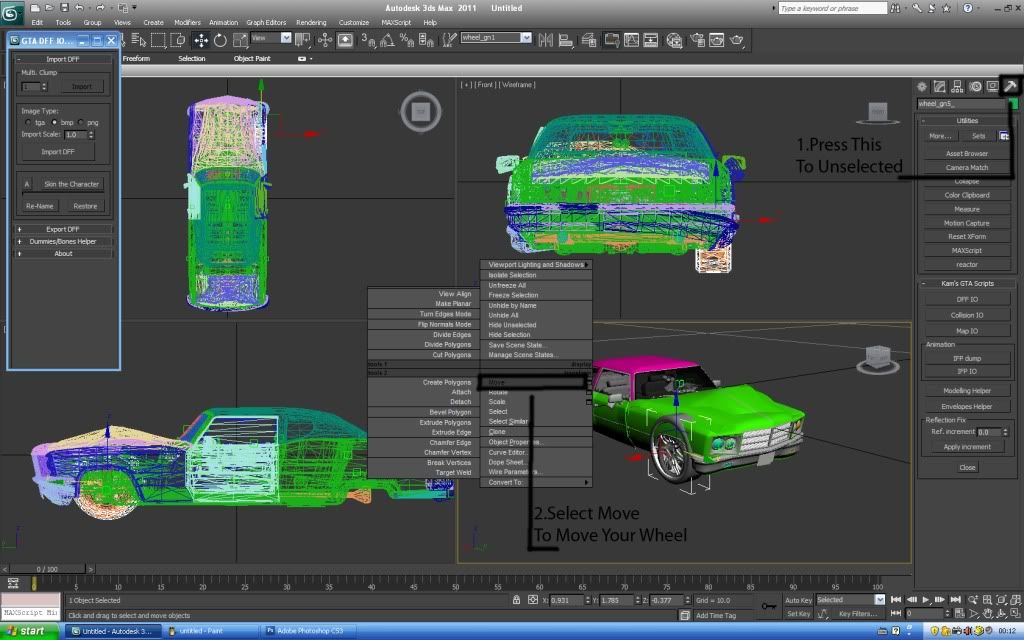Toggle the 3D Snaps icon

368,40
